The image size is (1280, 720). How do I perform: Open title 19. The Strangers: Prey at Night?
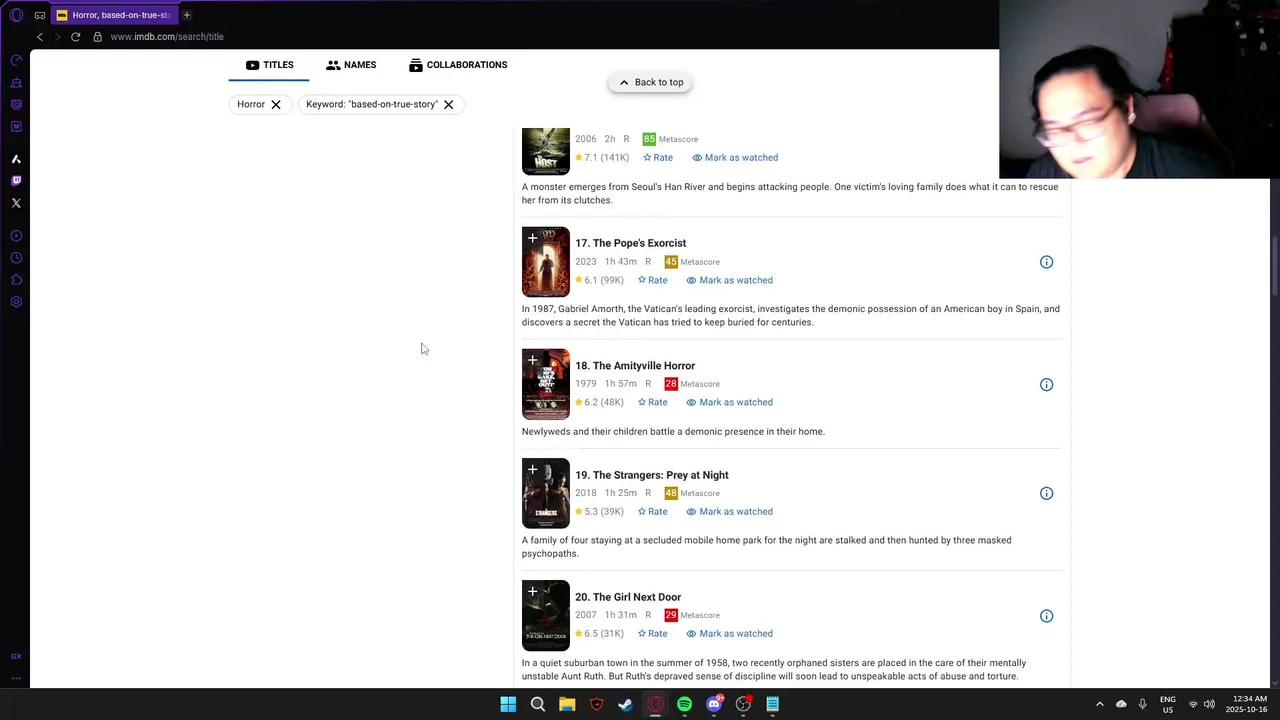[652, 475]
